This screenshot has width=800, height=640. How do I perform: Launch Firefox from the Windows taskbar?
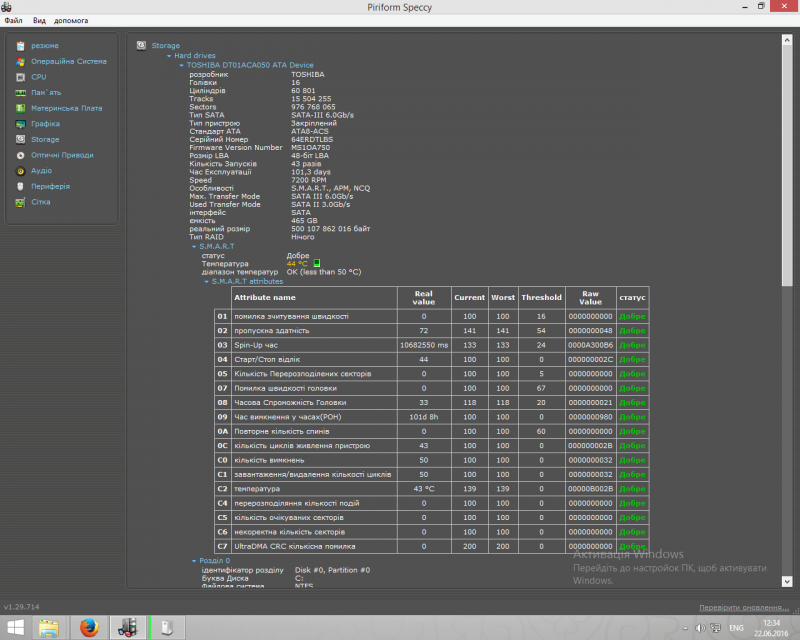[88, 627]
